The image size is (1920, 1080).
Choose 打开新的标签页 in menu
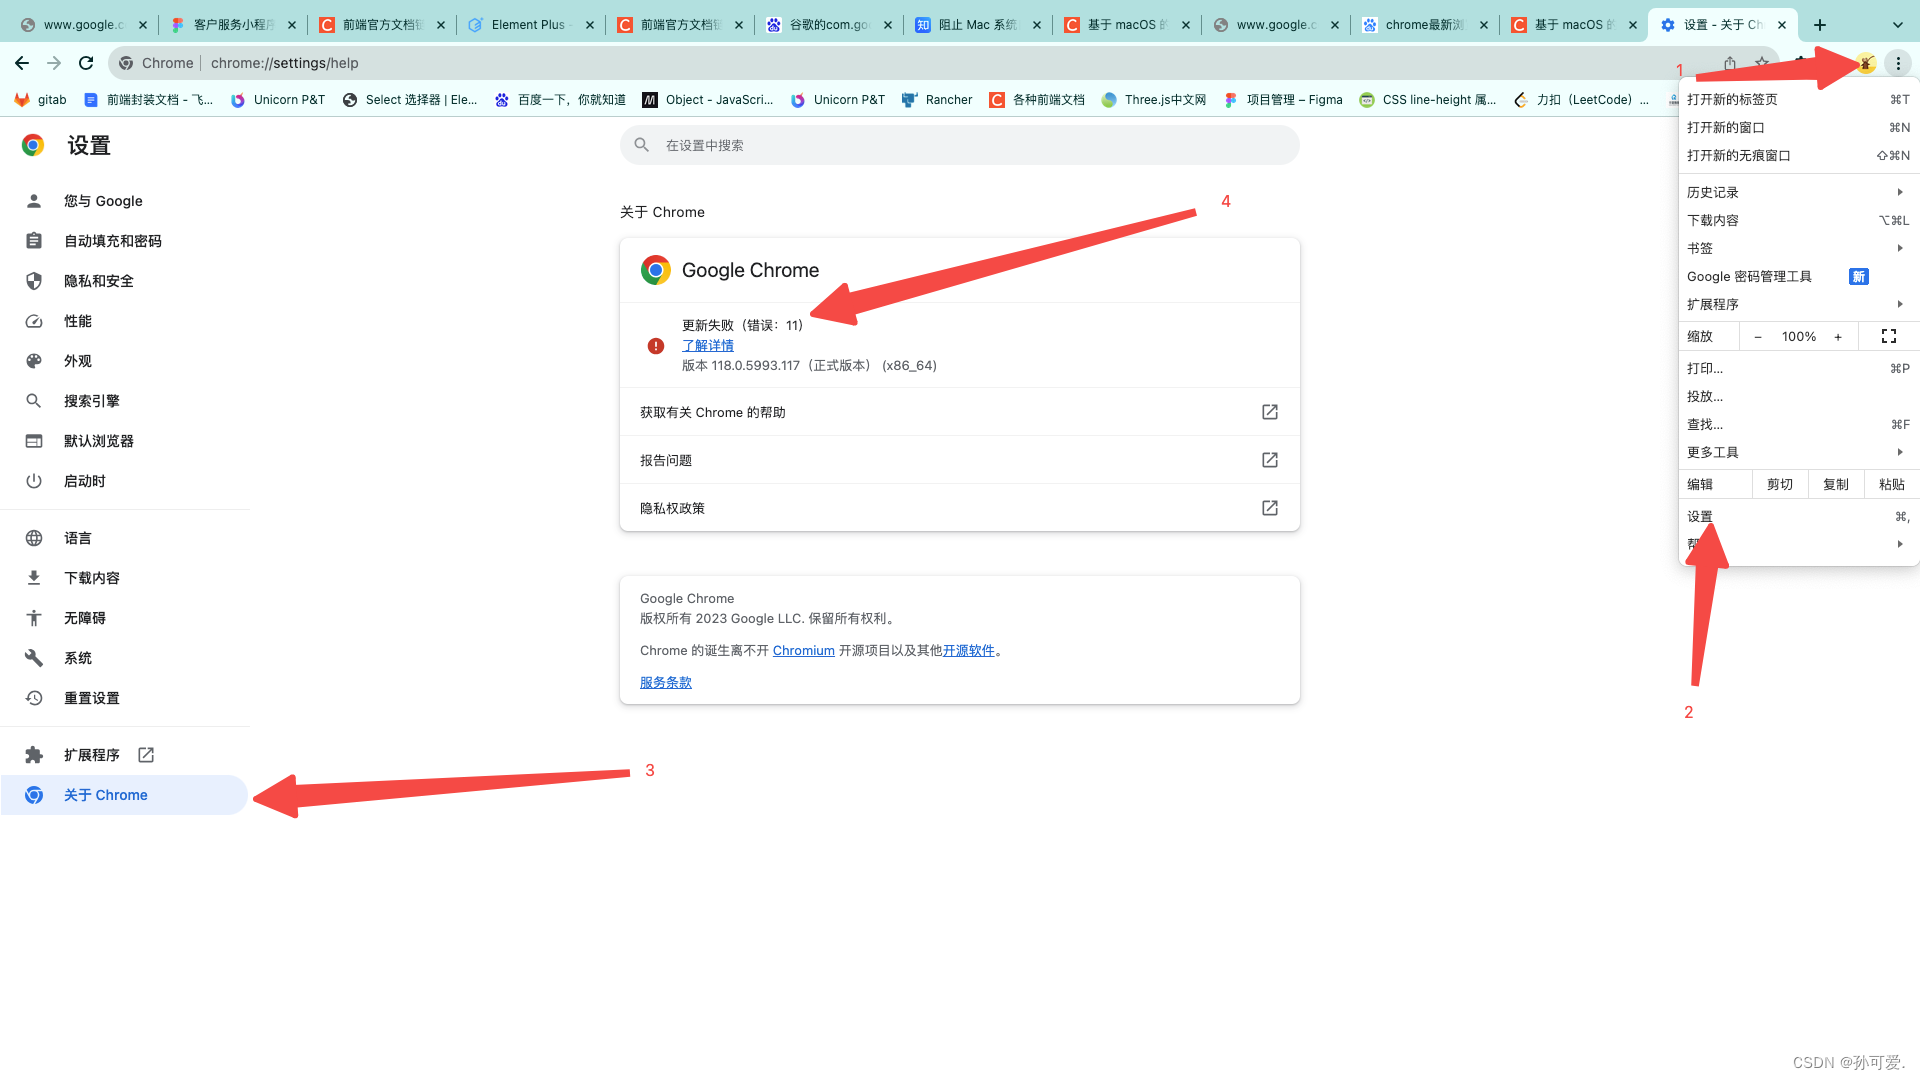pyautogui.click(x=1799, y=100)
